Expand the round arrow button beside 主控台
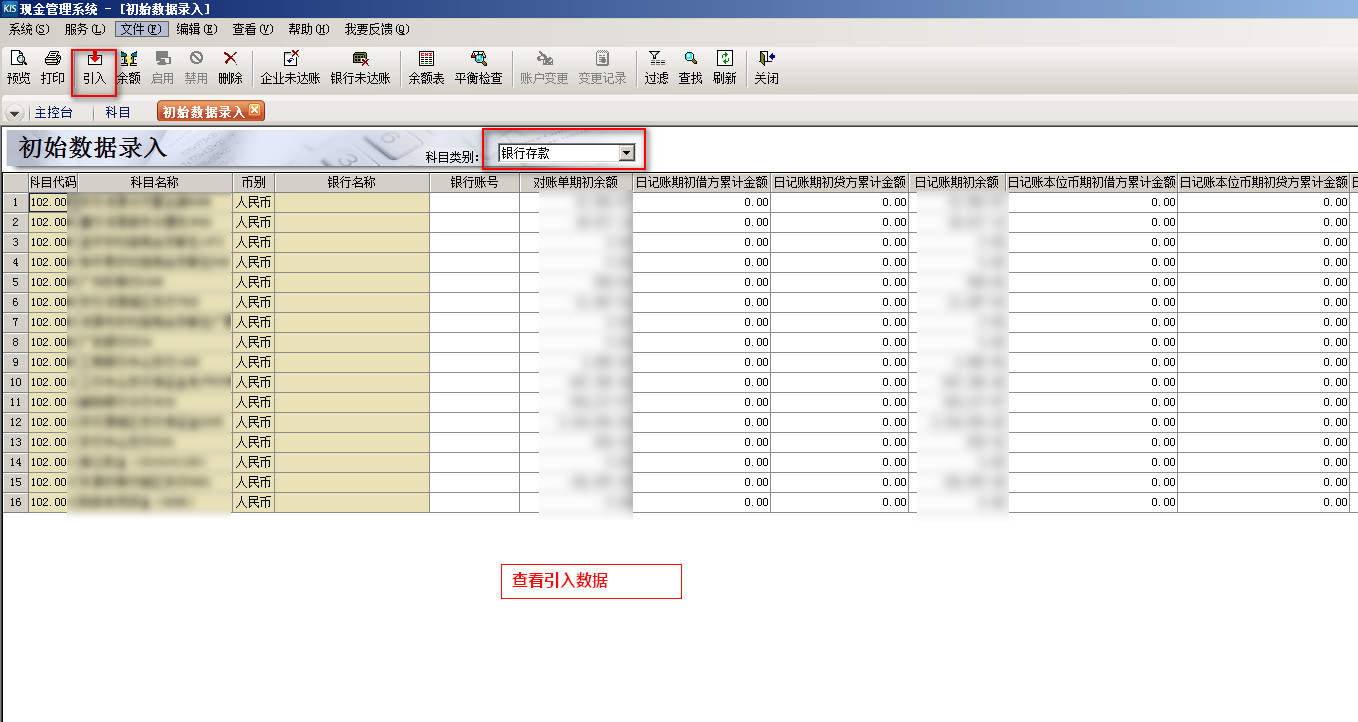The width and height of the screenshot is (1358, 722). click(x=14, y=113)
